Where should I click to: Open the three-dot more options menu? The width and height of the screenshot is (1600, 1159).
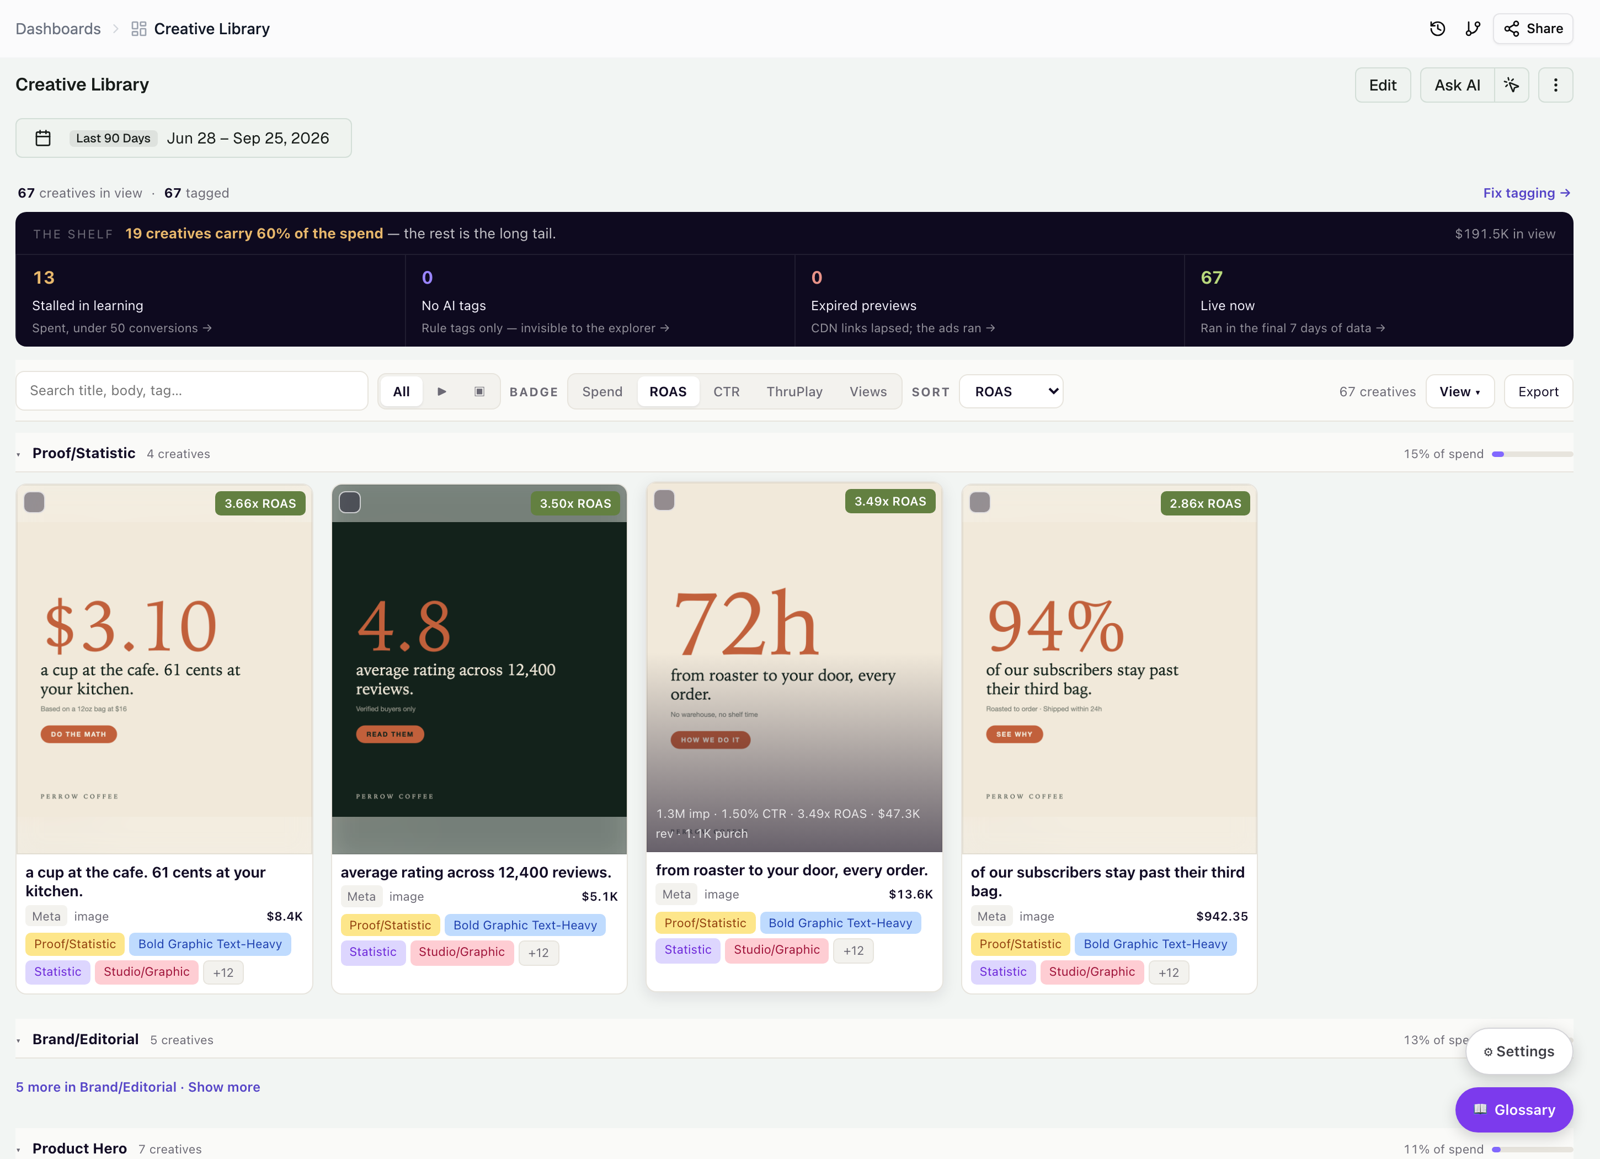click(1555, 85)
